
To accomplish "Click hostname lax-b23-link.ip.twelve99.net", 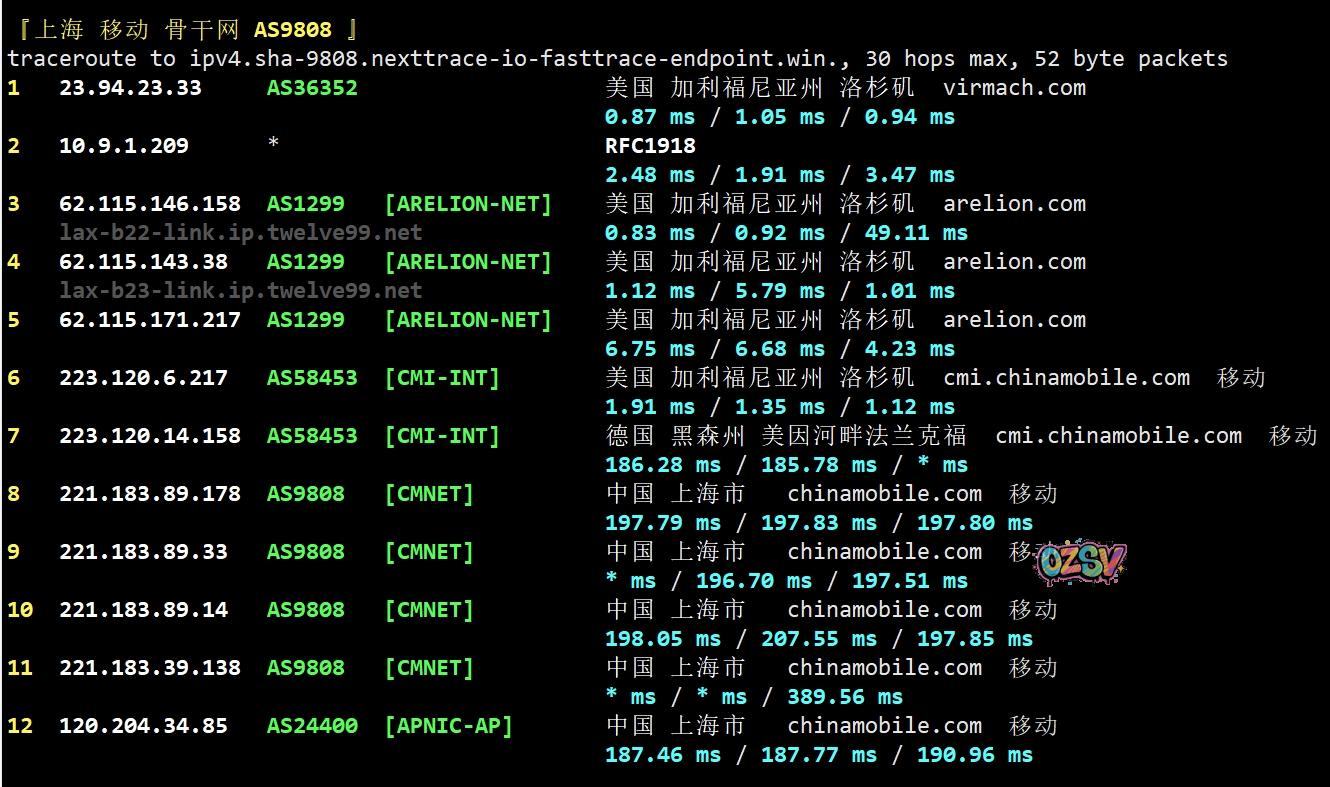I will [x=240, y=291].
